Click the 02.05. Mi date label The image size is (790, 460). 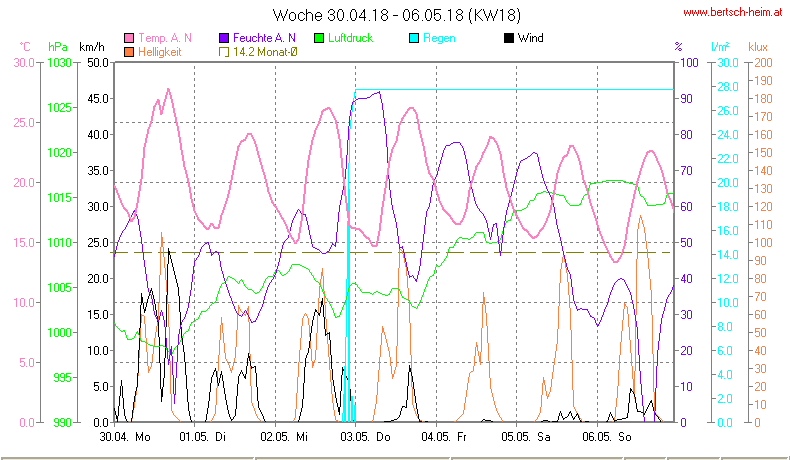(283, 437)
